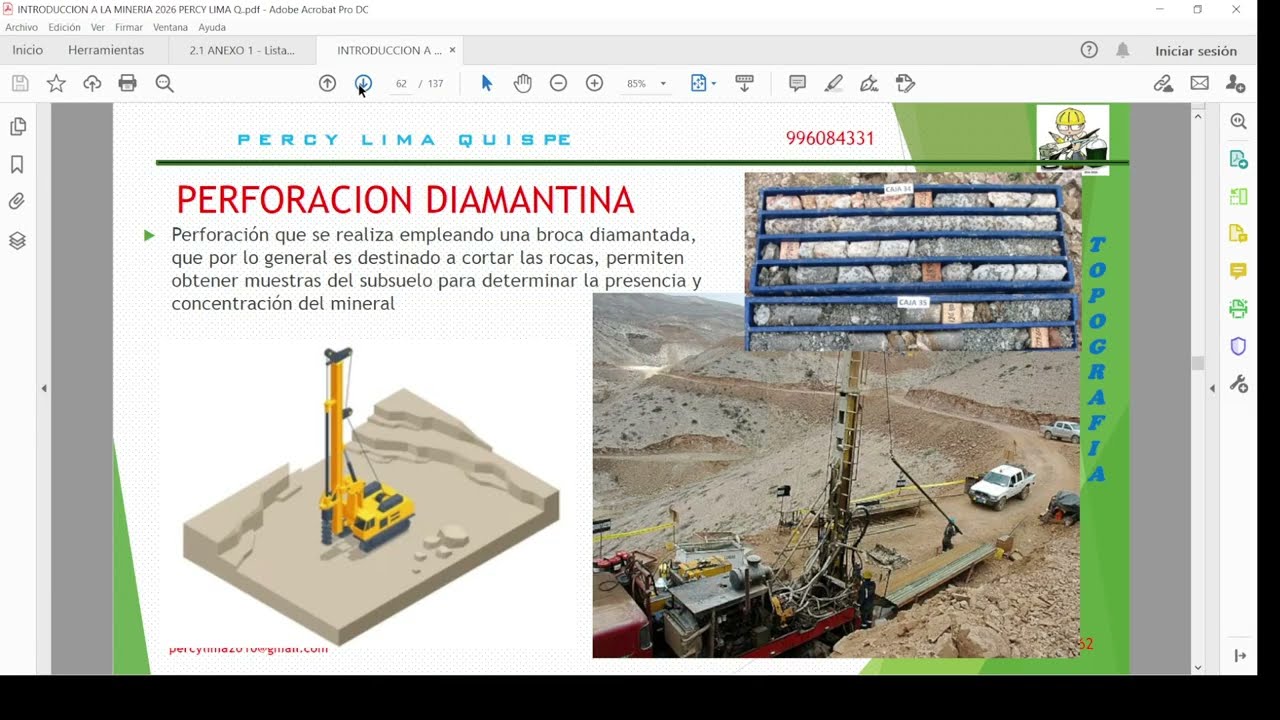Screen dimensions: 1280x720
Task: Switch to 2.1 ANEXO 1 document tab
Action: (242, 50)
